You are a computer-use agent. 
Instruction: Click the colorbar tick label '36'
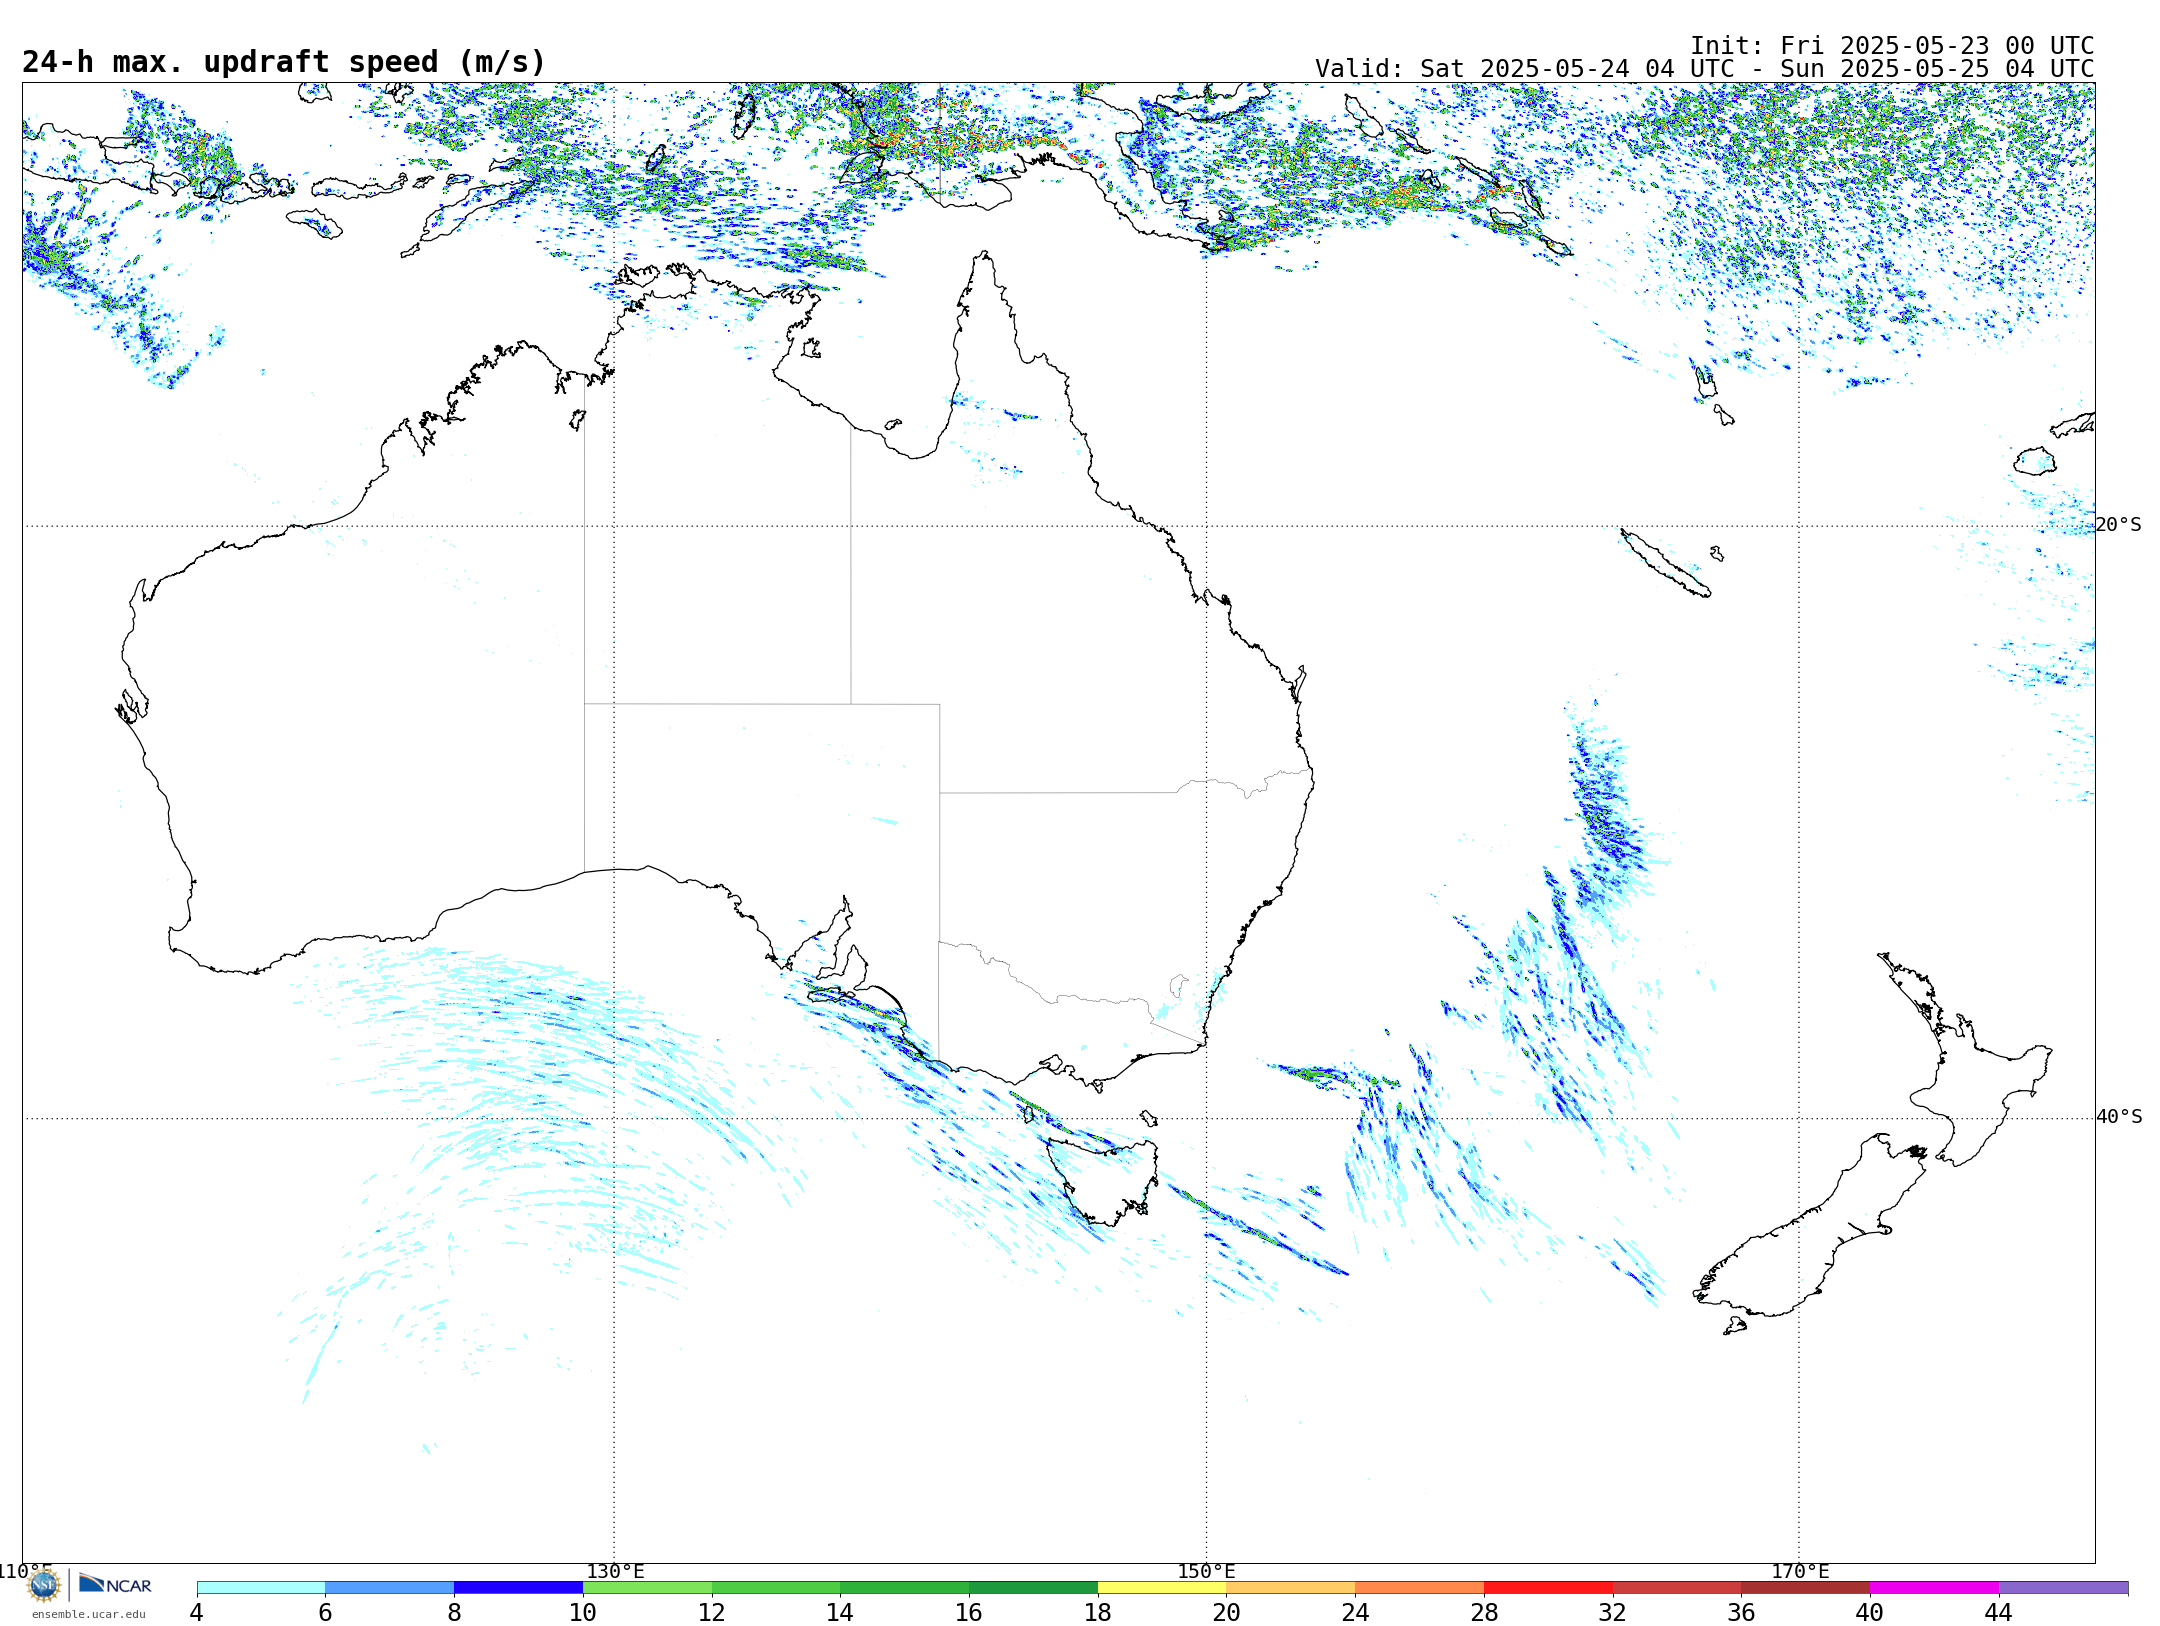1741,1613
